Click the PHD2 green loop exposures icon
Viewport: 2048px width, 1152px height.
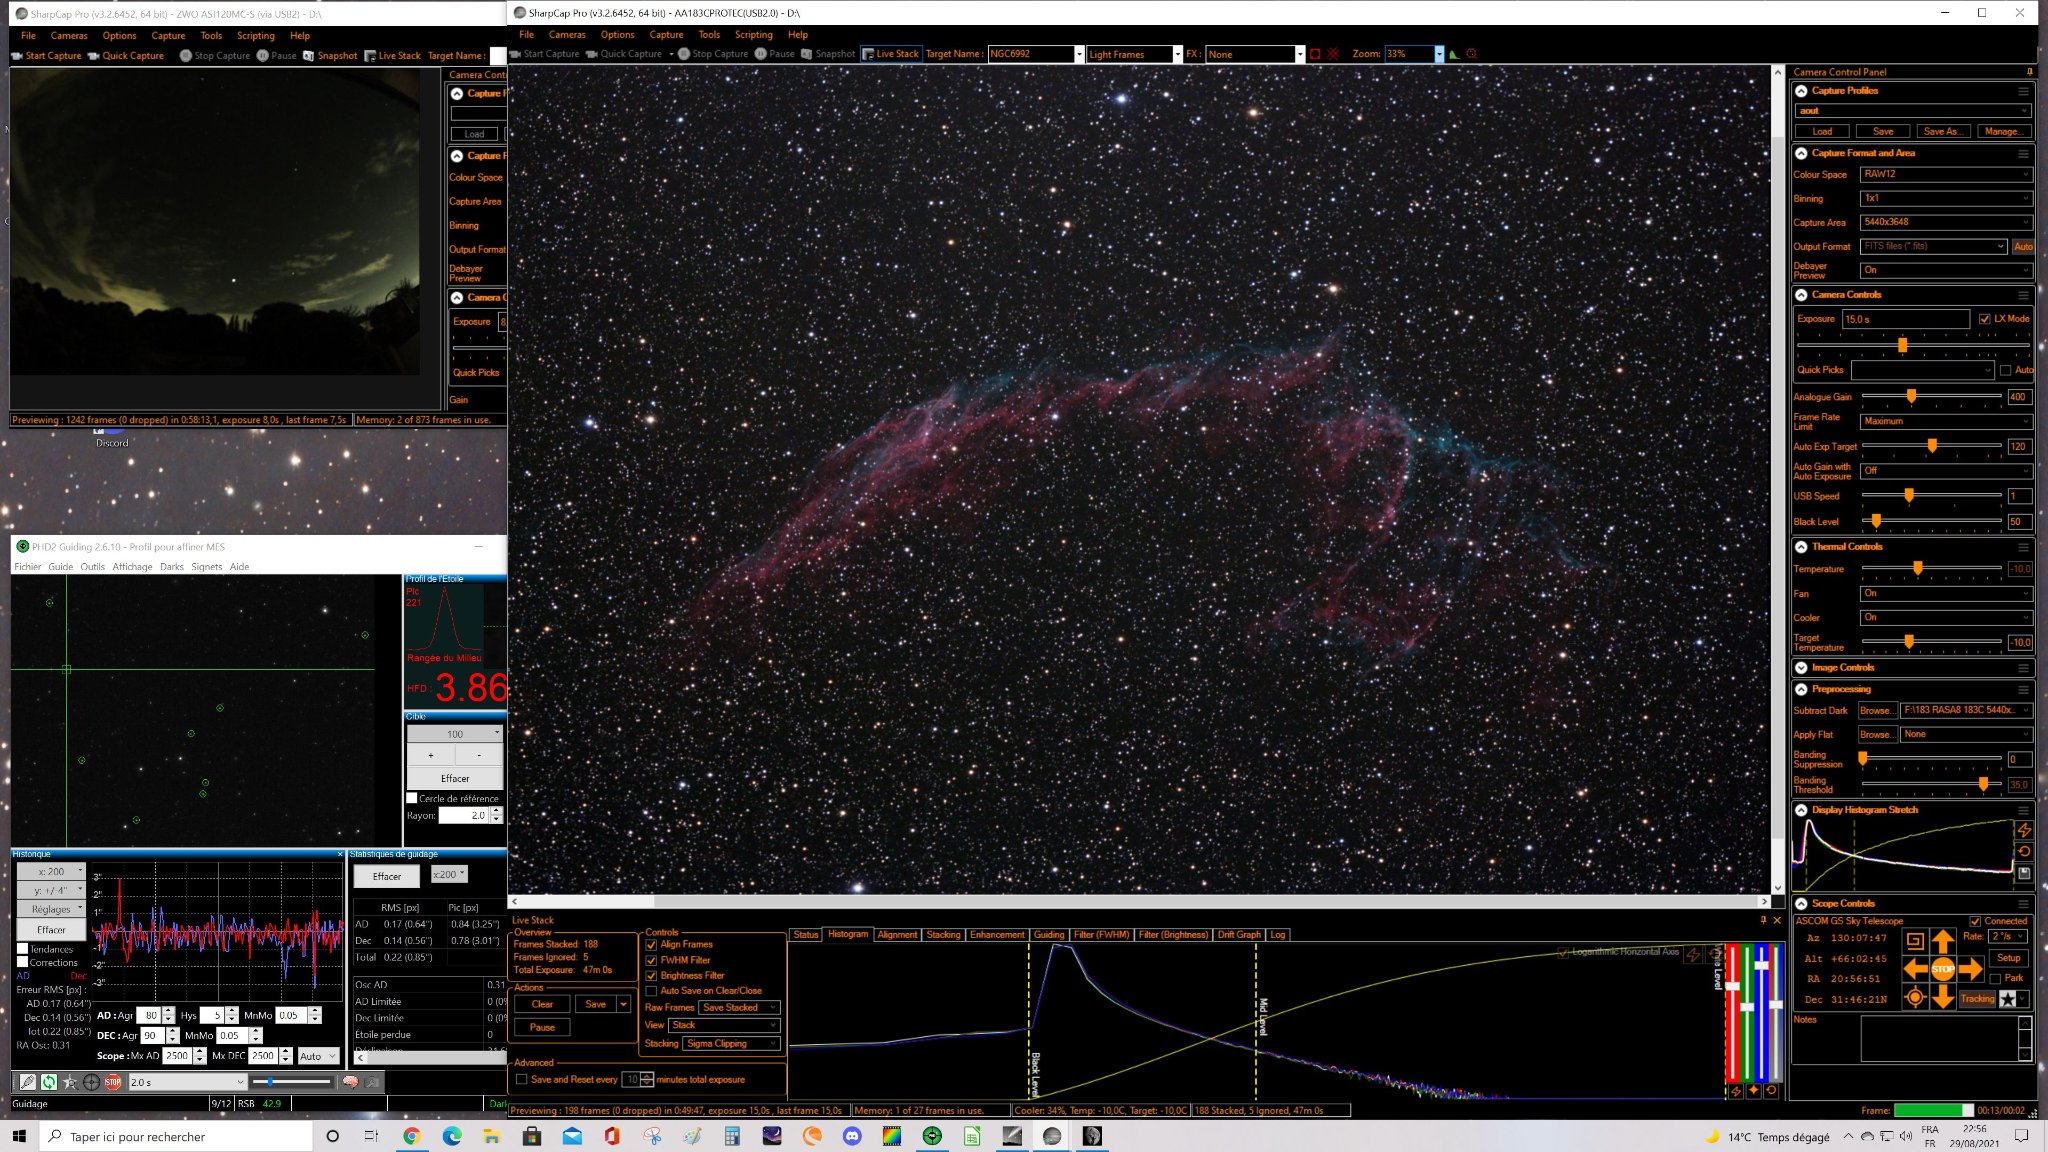pyautogui.click(x=48, y=1082)
